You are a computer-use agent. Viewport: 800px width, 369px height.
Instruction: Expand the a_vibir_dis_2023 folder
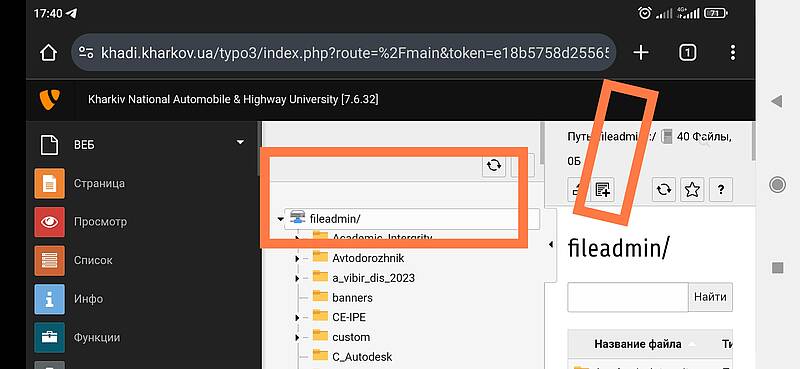point(297,279)
